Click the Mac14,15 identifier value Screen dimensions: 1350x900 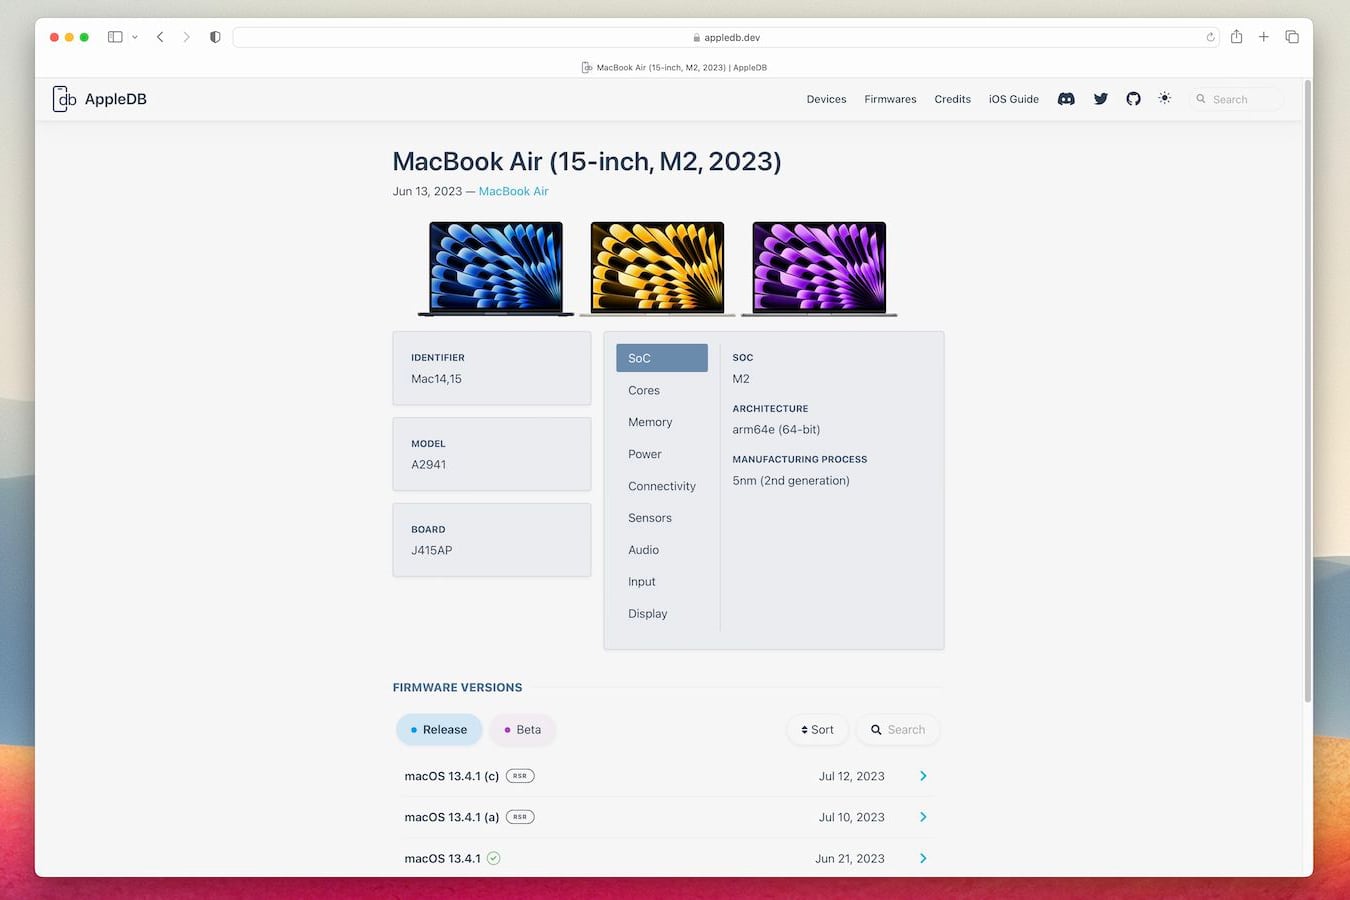(436, 379)
